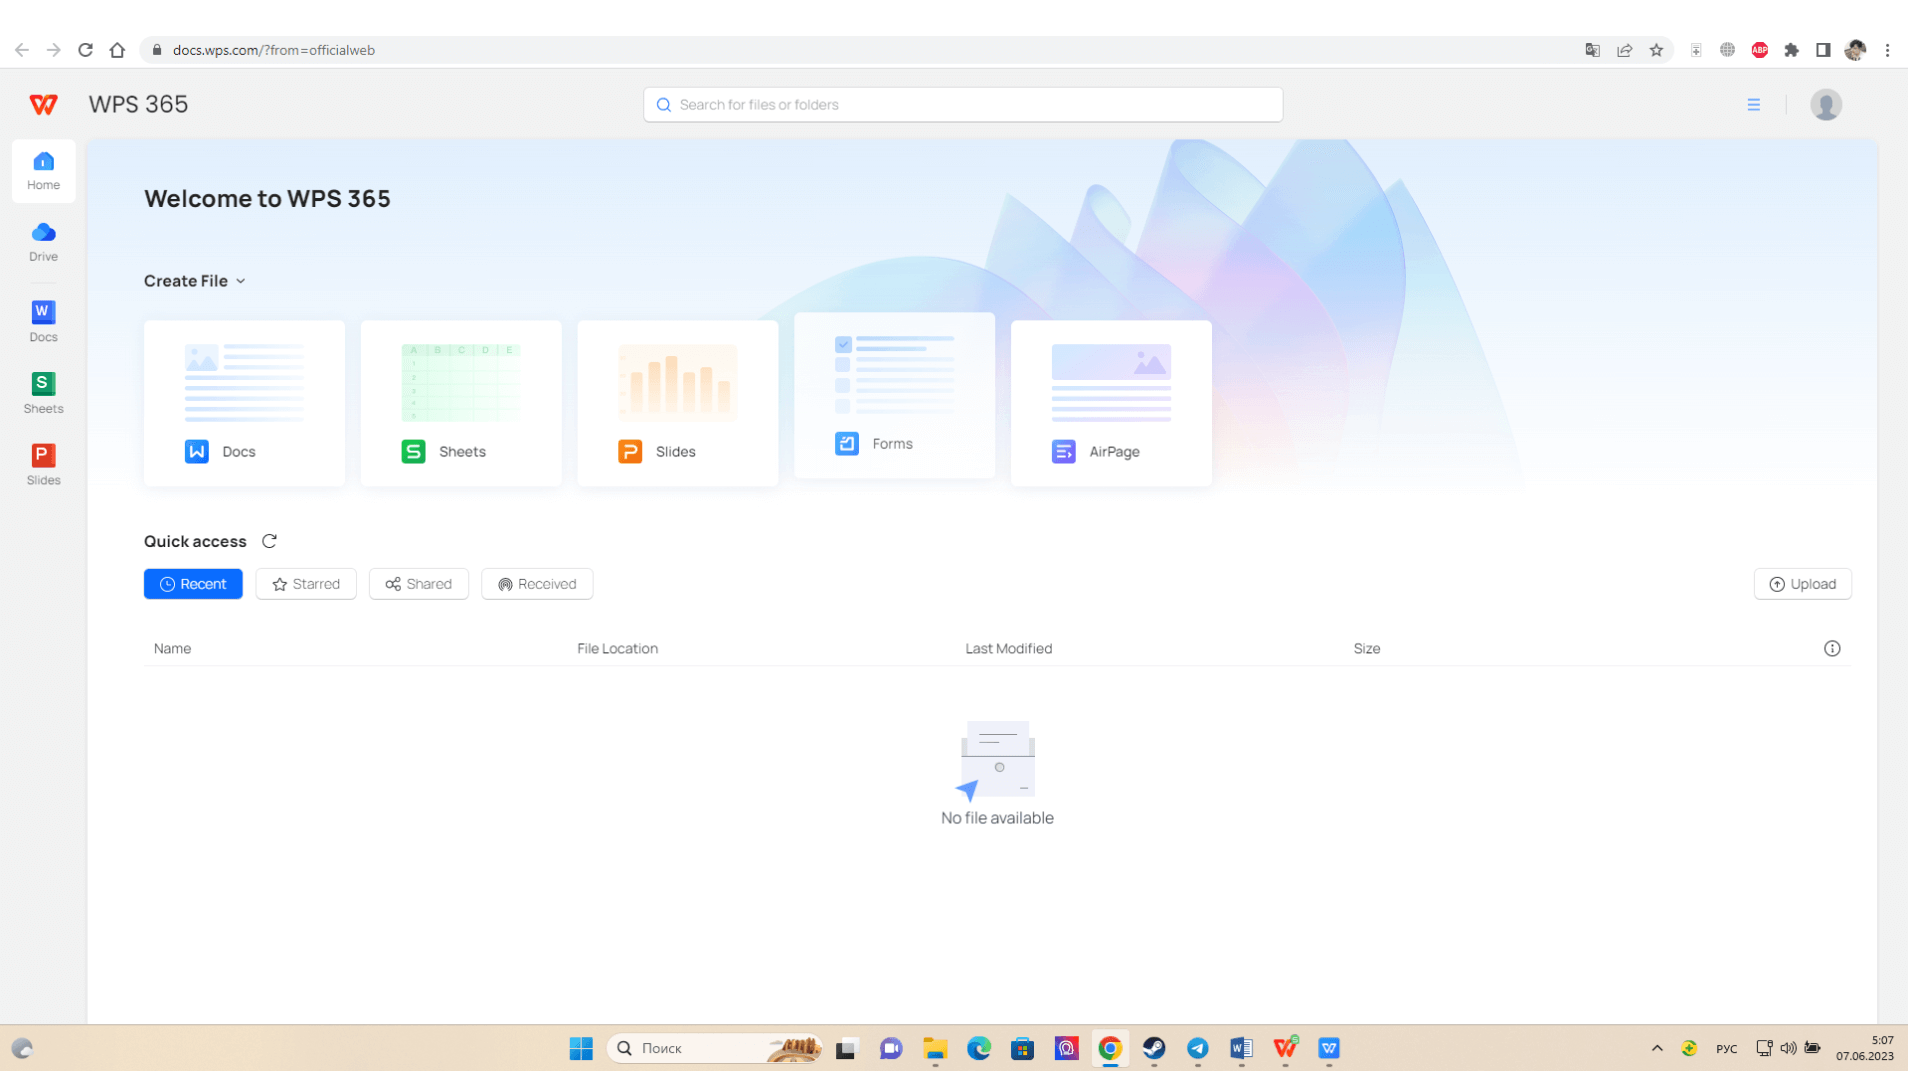Switch to the Shared tab
Image resolution: width=1908 pixels, height=1071 pixels.
pos(418,584)
